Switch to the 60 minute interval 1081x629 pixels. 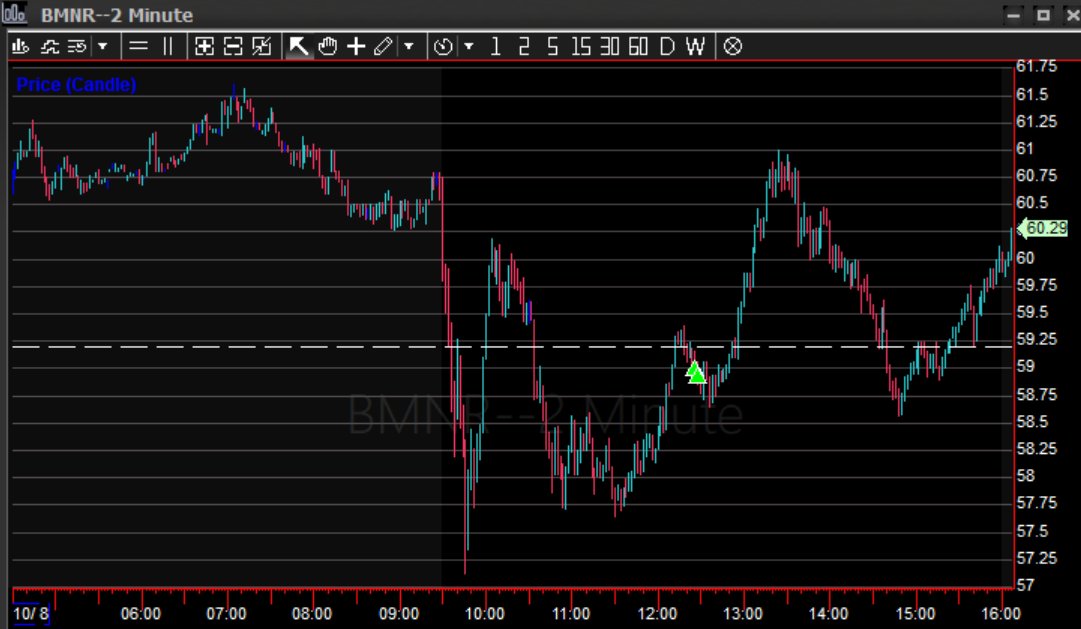tap(638, 46)
